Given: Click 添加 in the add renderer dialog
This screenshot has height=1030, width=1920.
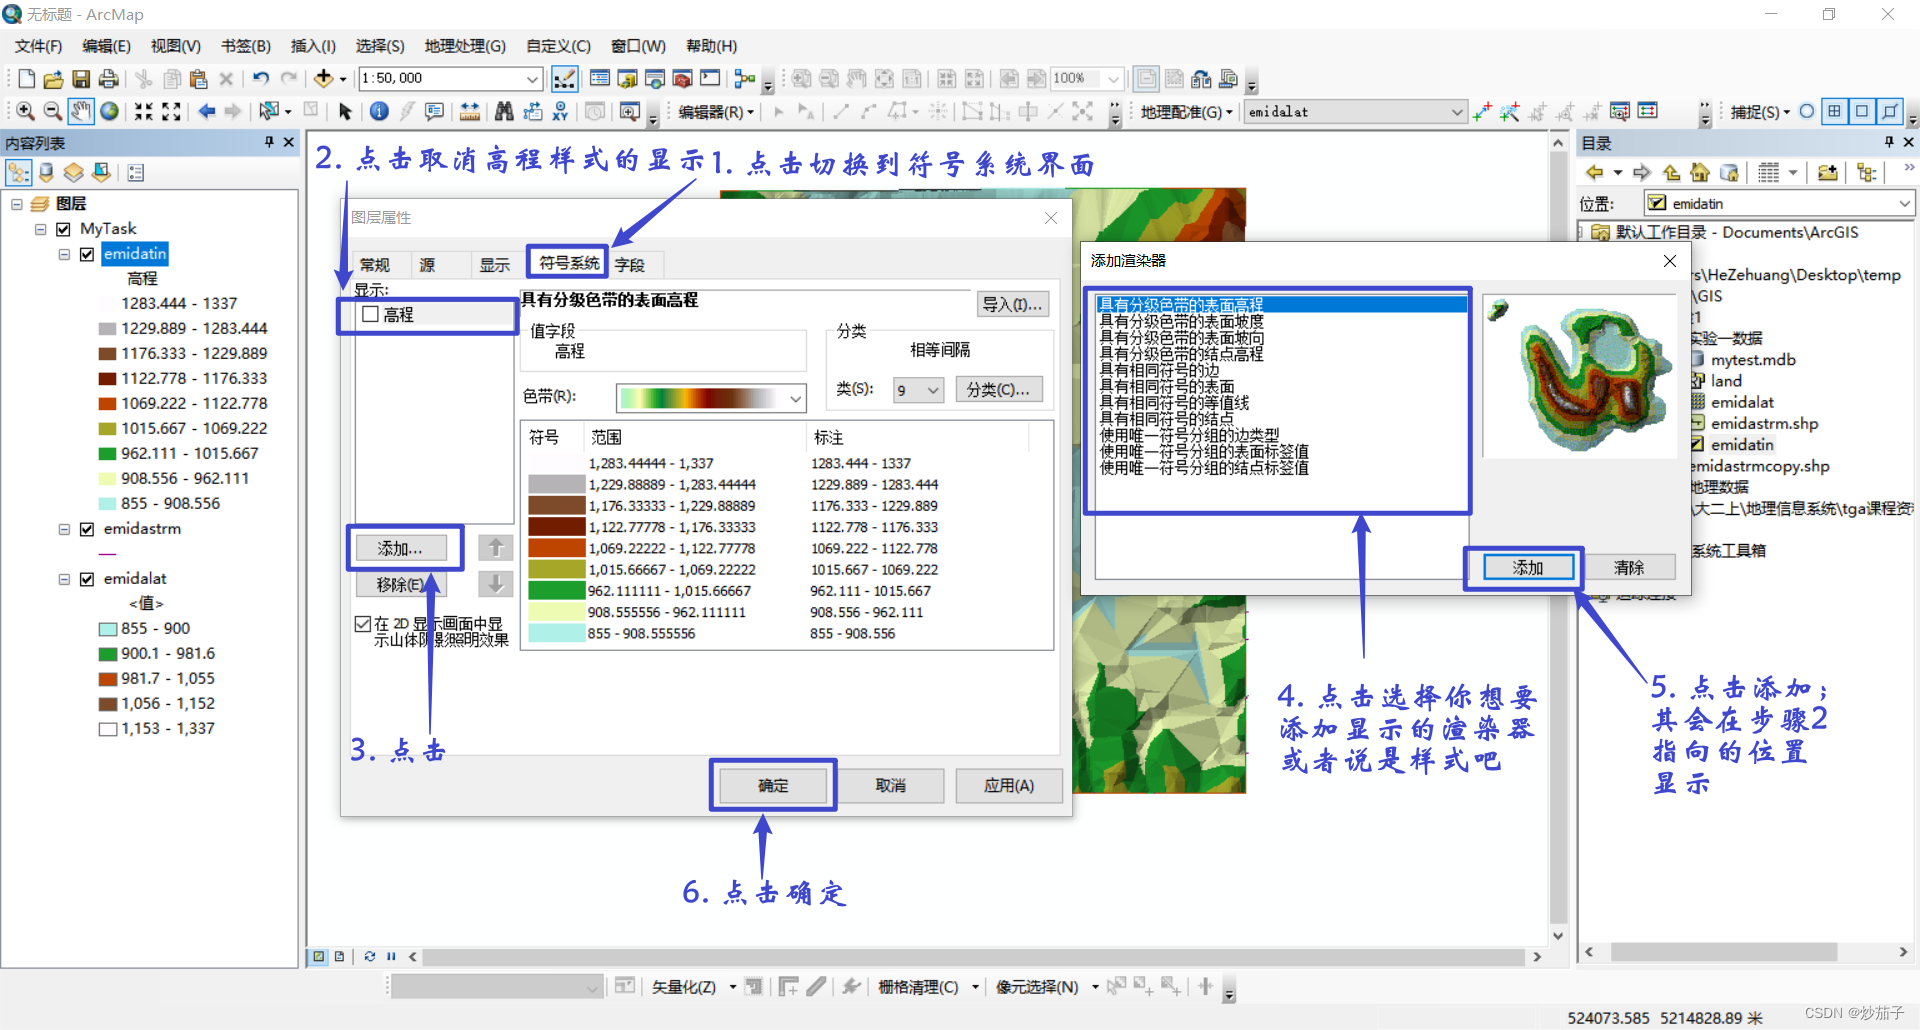Looking at the screenshot, I should (1527, 568).
